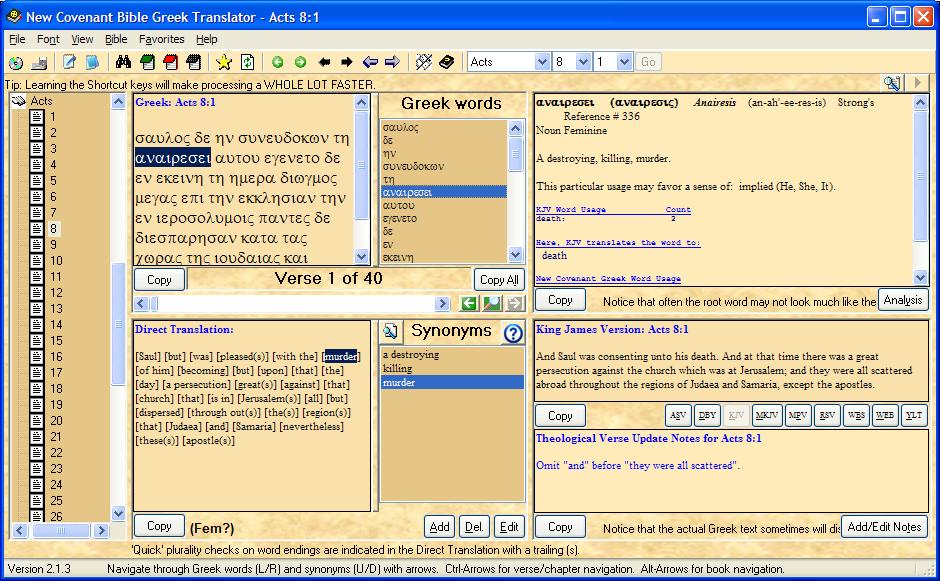Click the printer icon in toolbar

tap(38, 62)
